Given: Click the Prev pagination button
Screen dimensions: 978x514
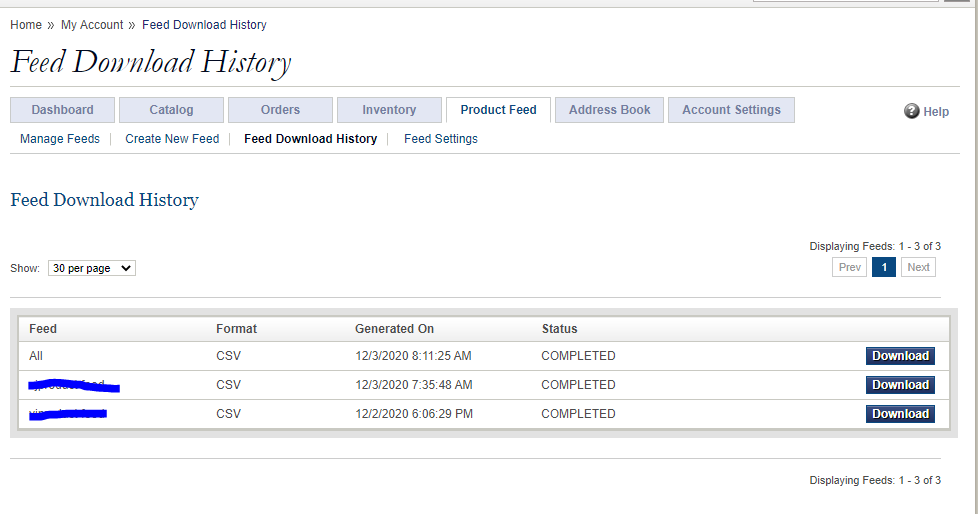Looking at the screenshot, I should 850,267.
